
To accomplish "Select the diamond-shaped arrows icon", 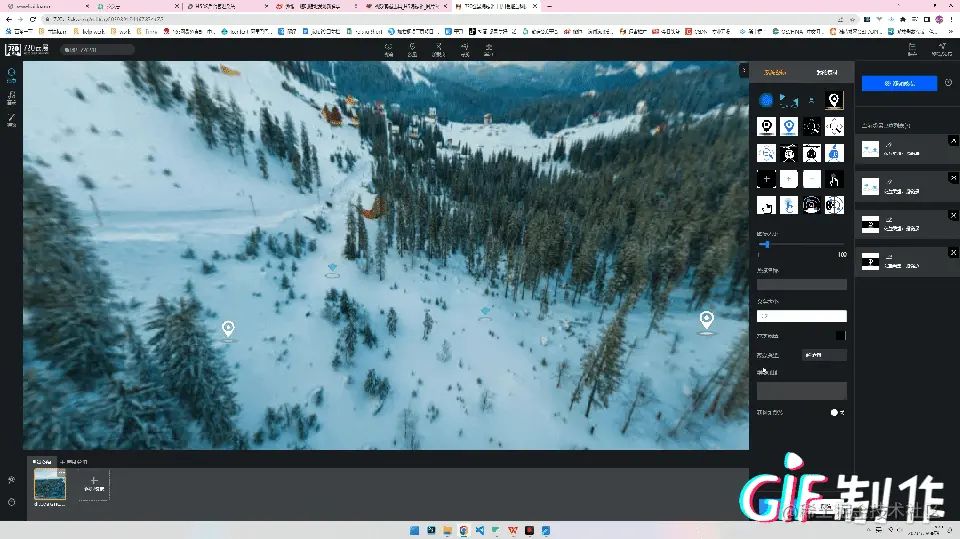I will point(834,127).
